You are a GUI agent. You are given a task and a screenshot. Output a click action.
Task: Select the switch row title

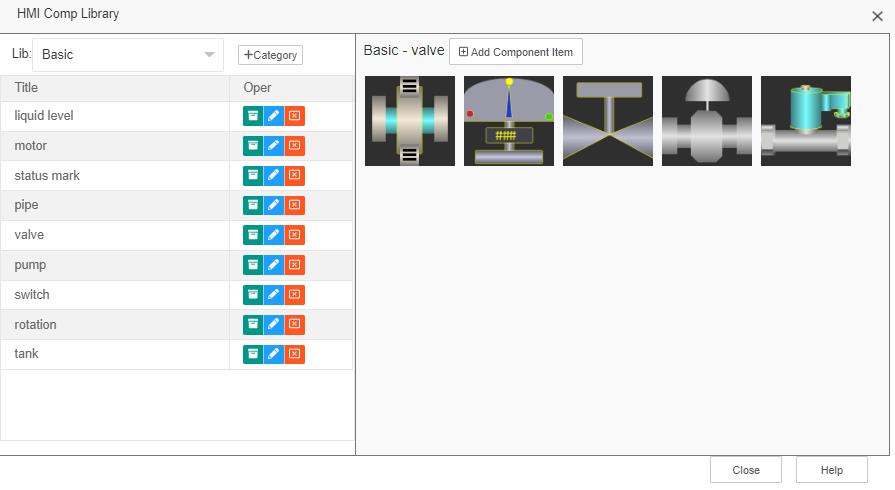click(32, 295)
